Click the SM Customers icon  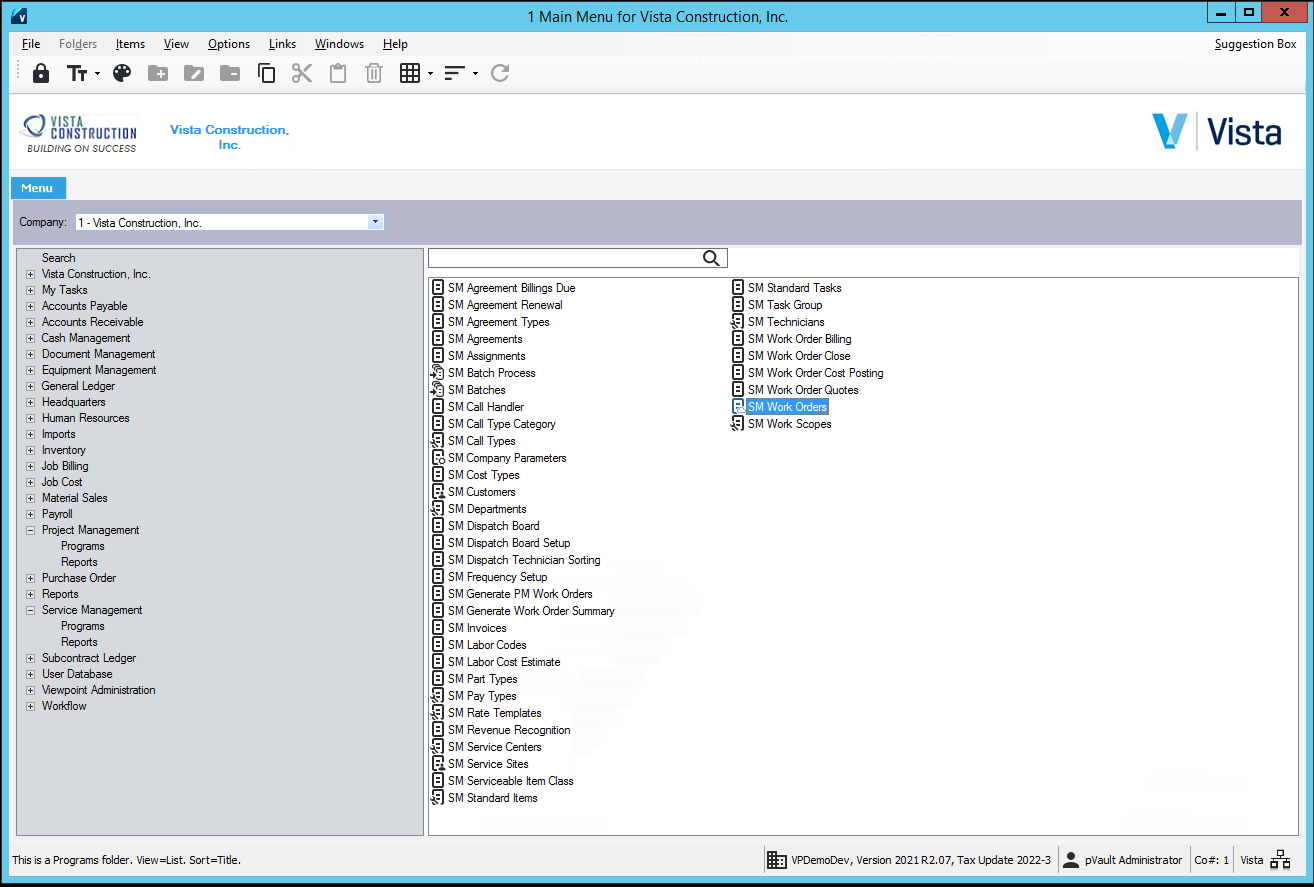pyautogui.click(x=438, y=492)
